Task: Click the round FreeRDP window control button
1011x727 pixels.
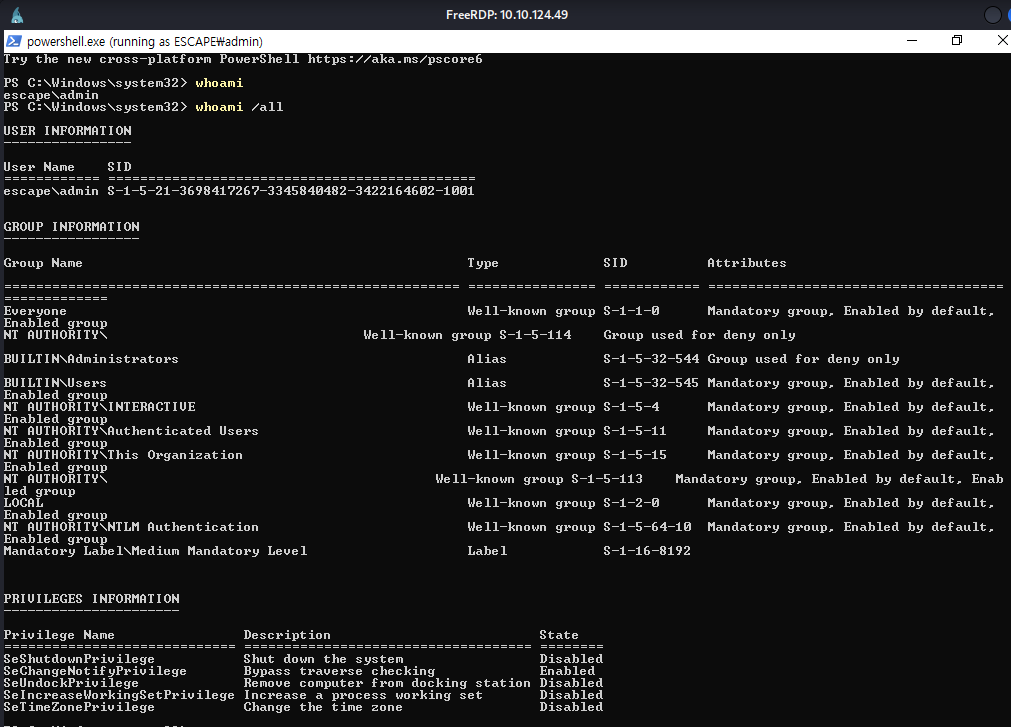Action: point(992,15)
